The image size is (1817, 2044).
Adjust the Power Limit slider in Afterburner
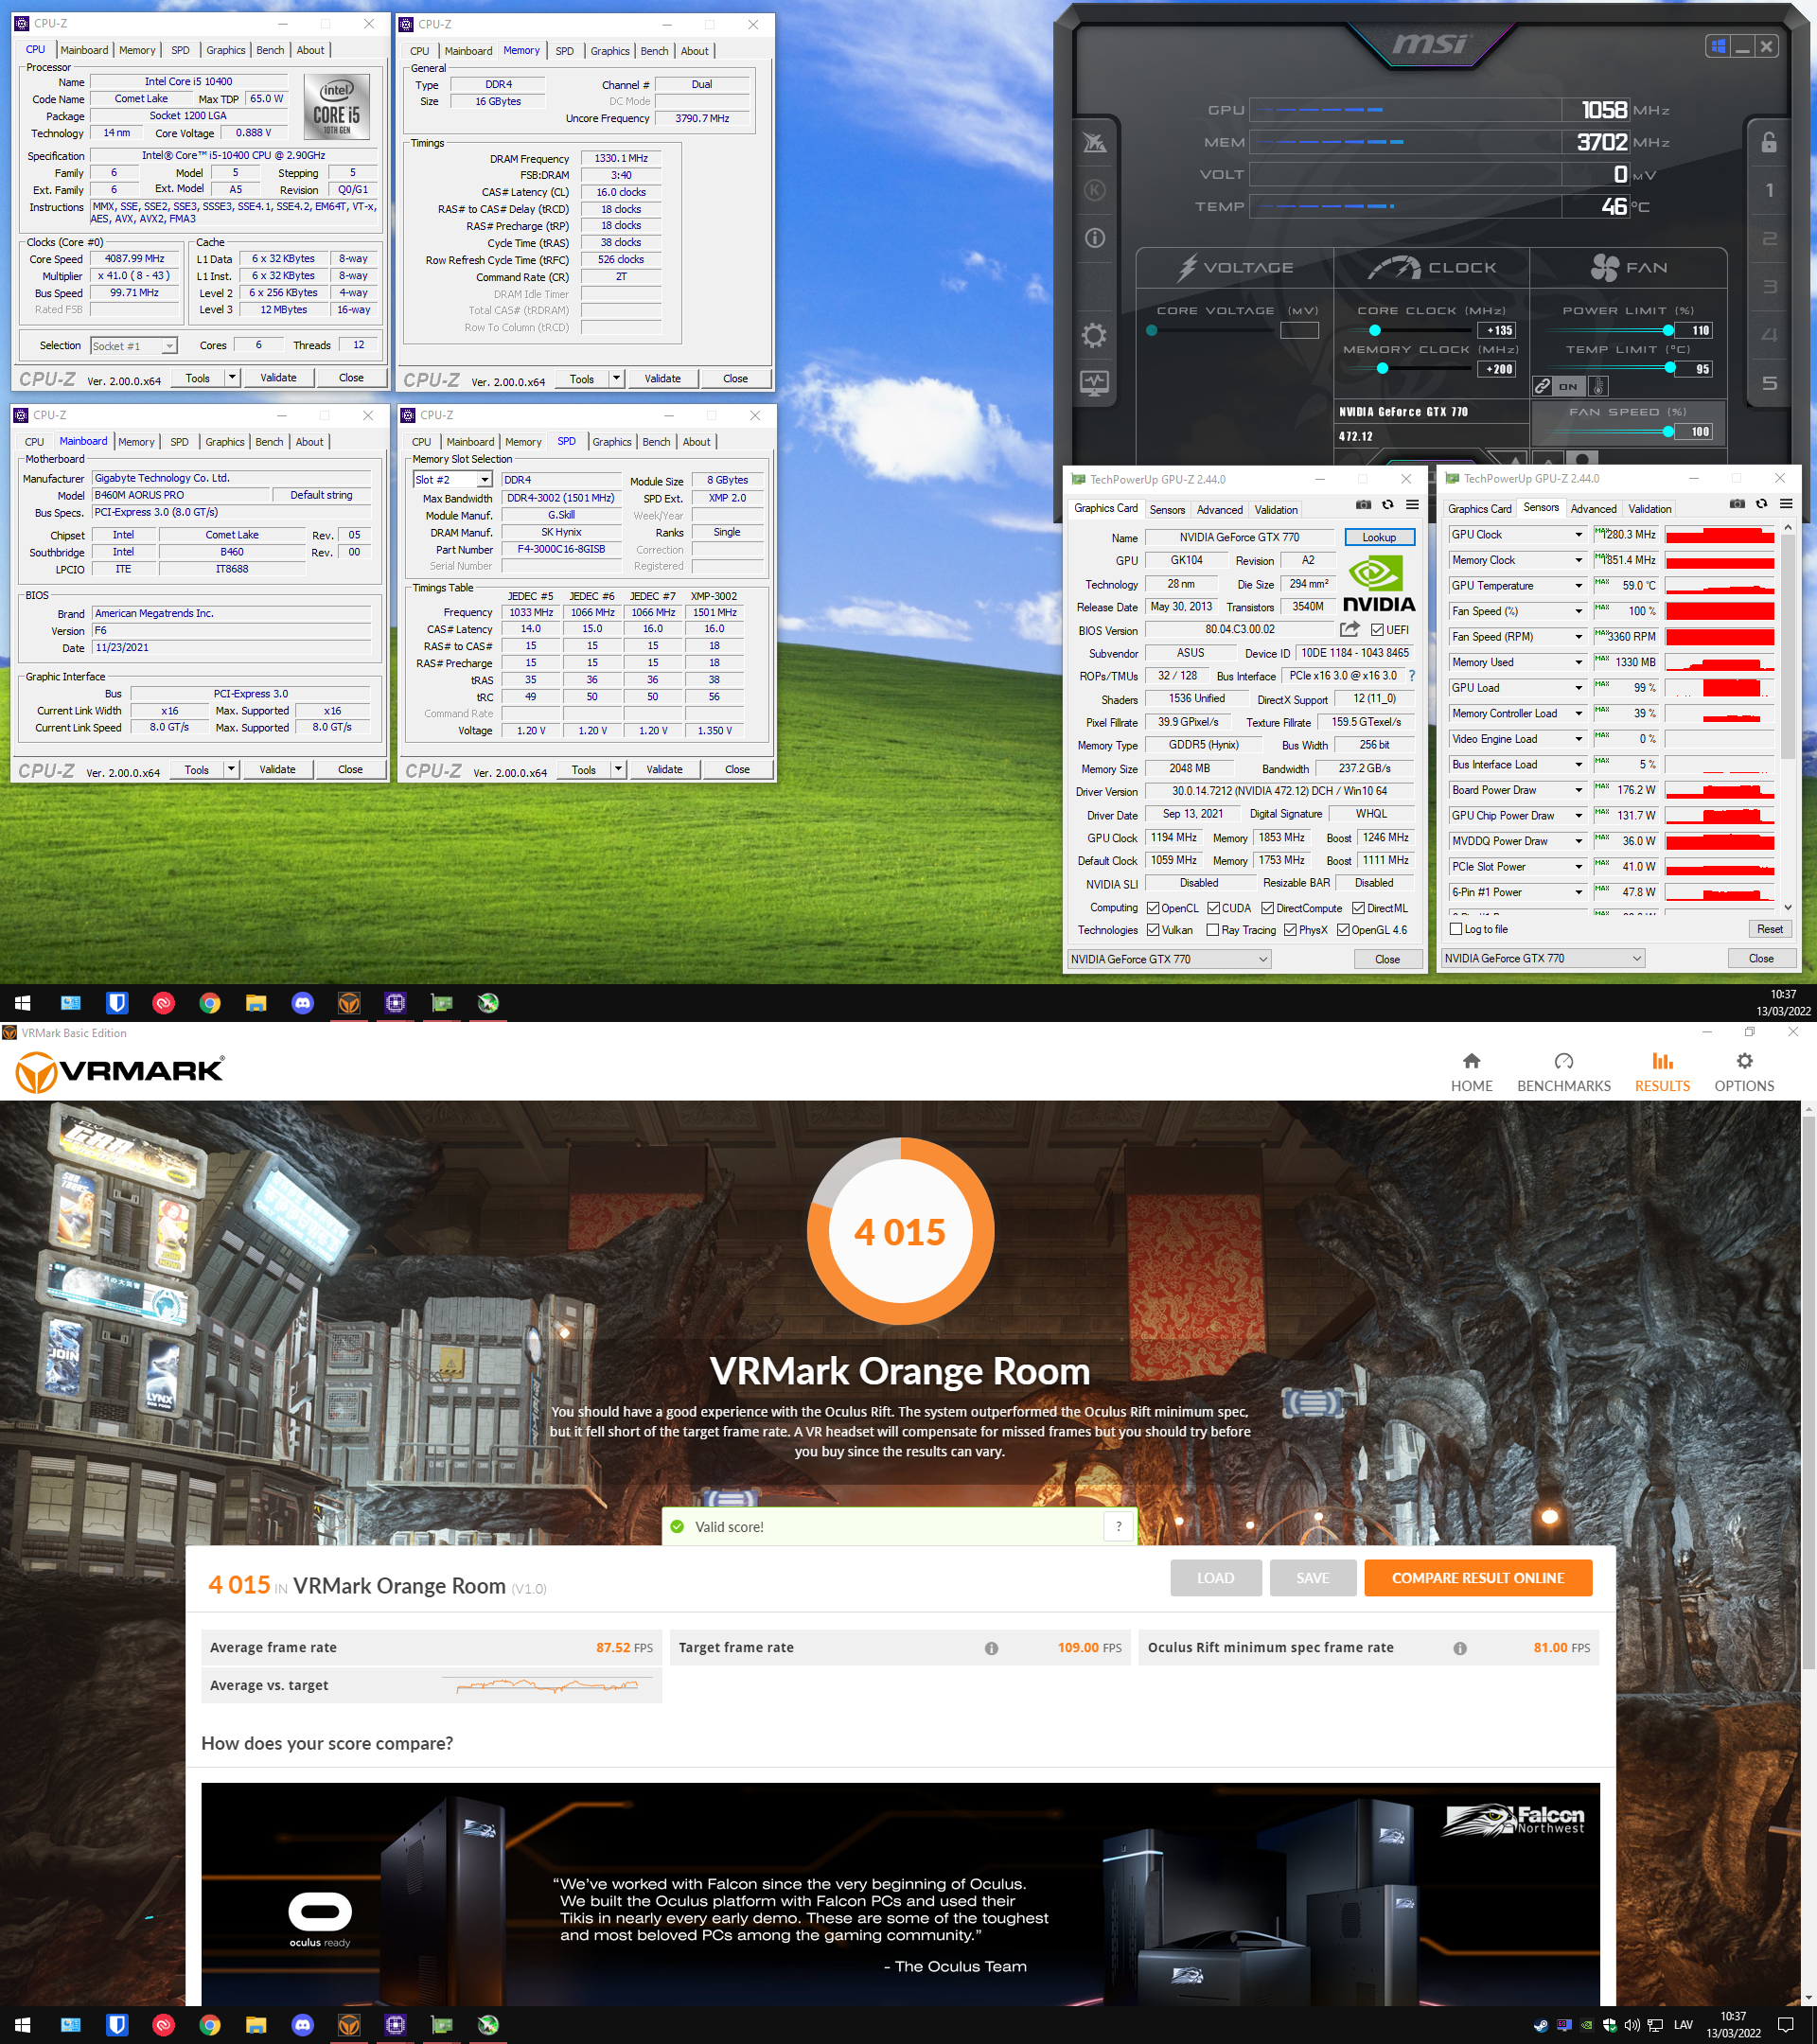coord(1667,330)
